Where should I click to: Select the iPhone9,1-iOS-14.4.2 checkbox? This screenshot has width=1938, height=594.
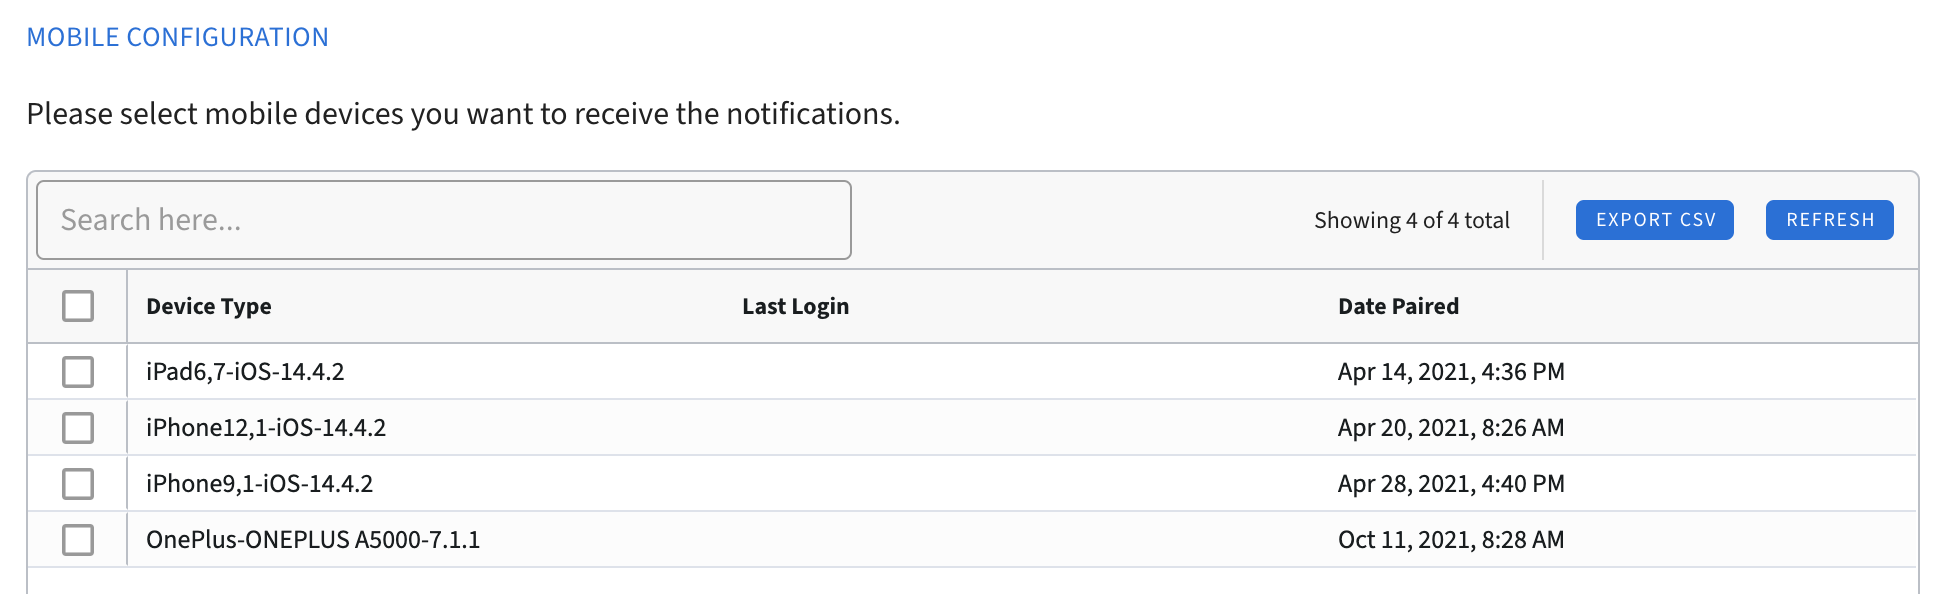click(78, 483)
